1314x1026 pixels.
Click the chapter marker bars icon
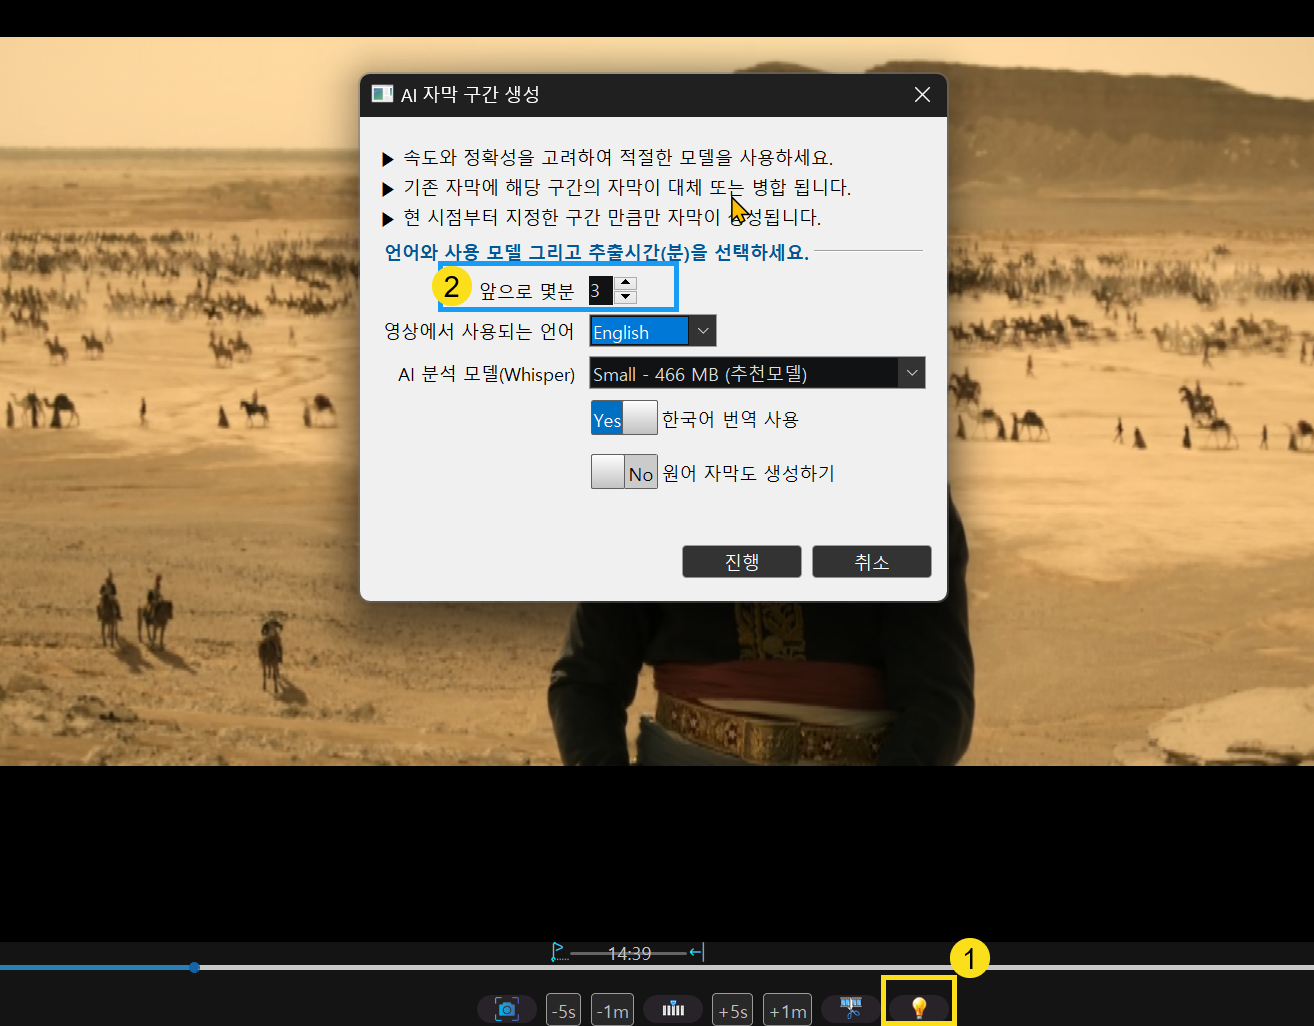pos(673,1010)
